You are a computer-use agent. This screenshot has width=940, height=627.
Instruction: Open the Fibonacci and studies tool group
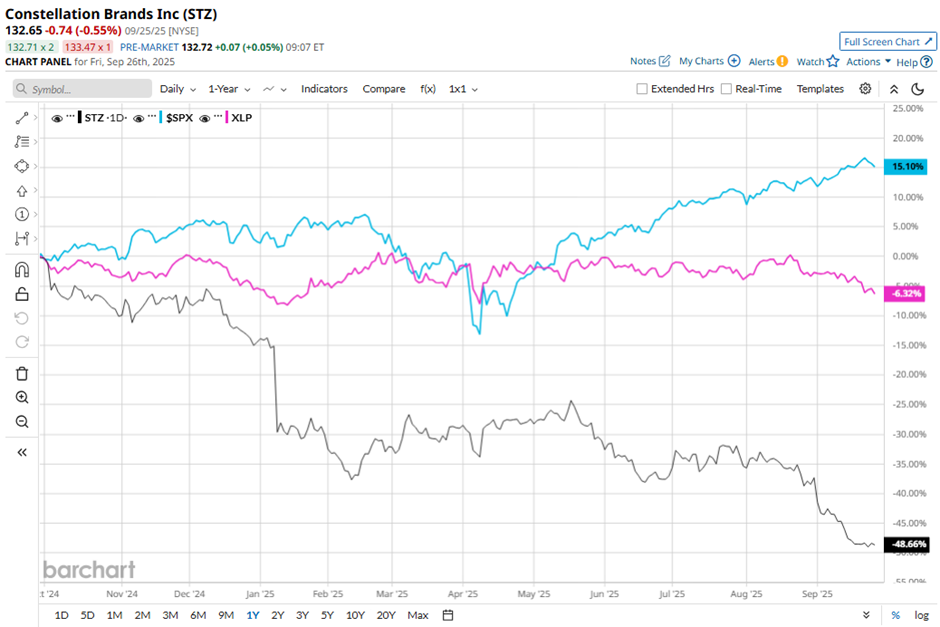pyautogui.click(x=22, y=142)
